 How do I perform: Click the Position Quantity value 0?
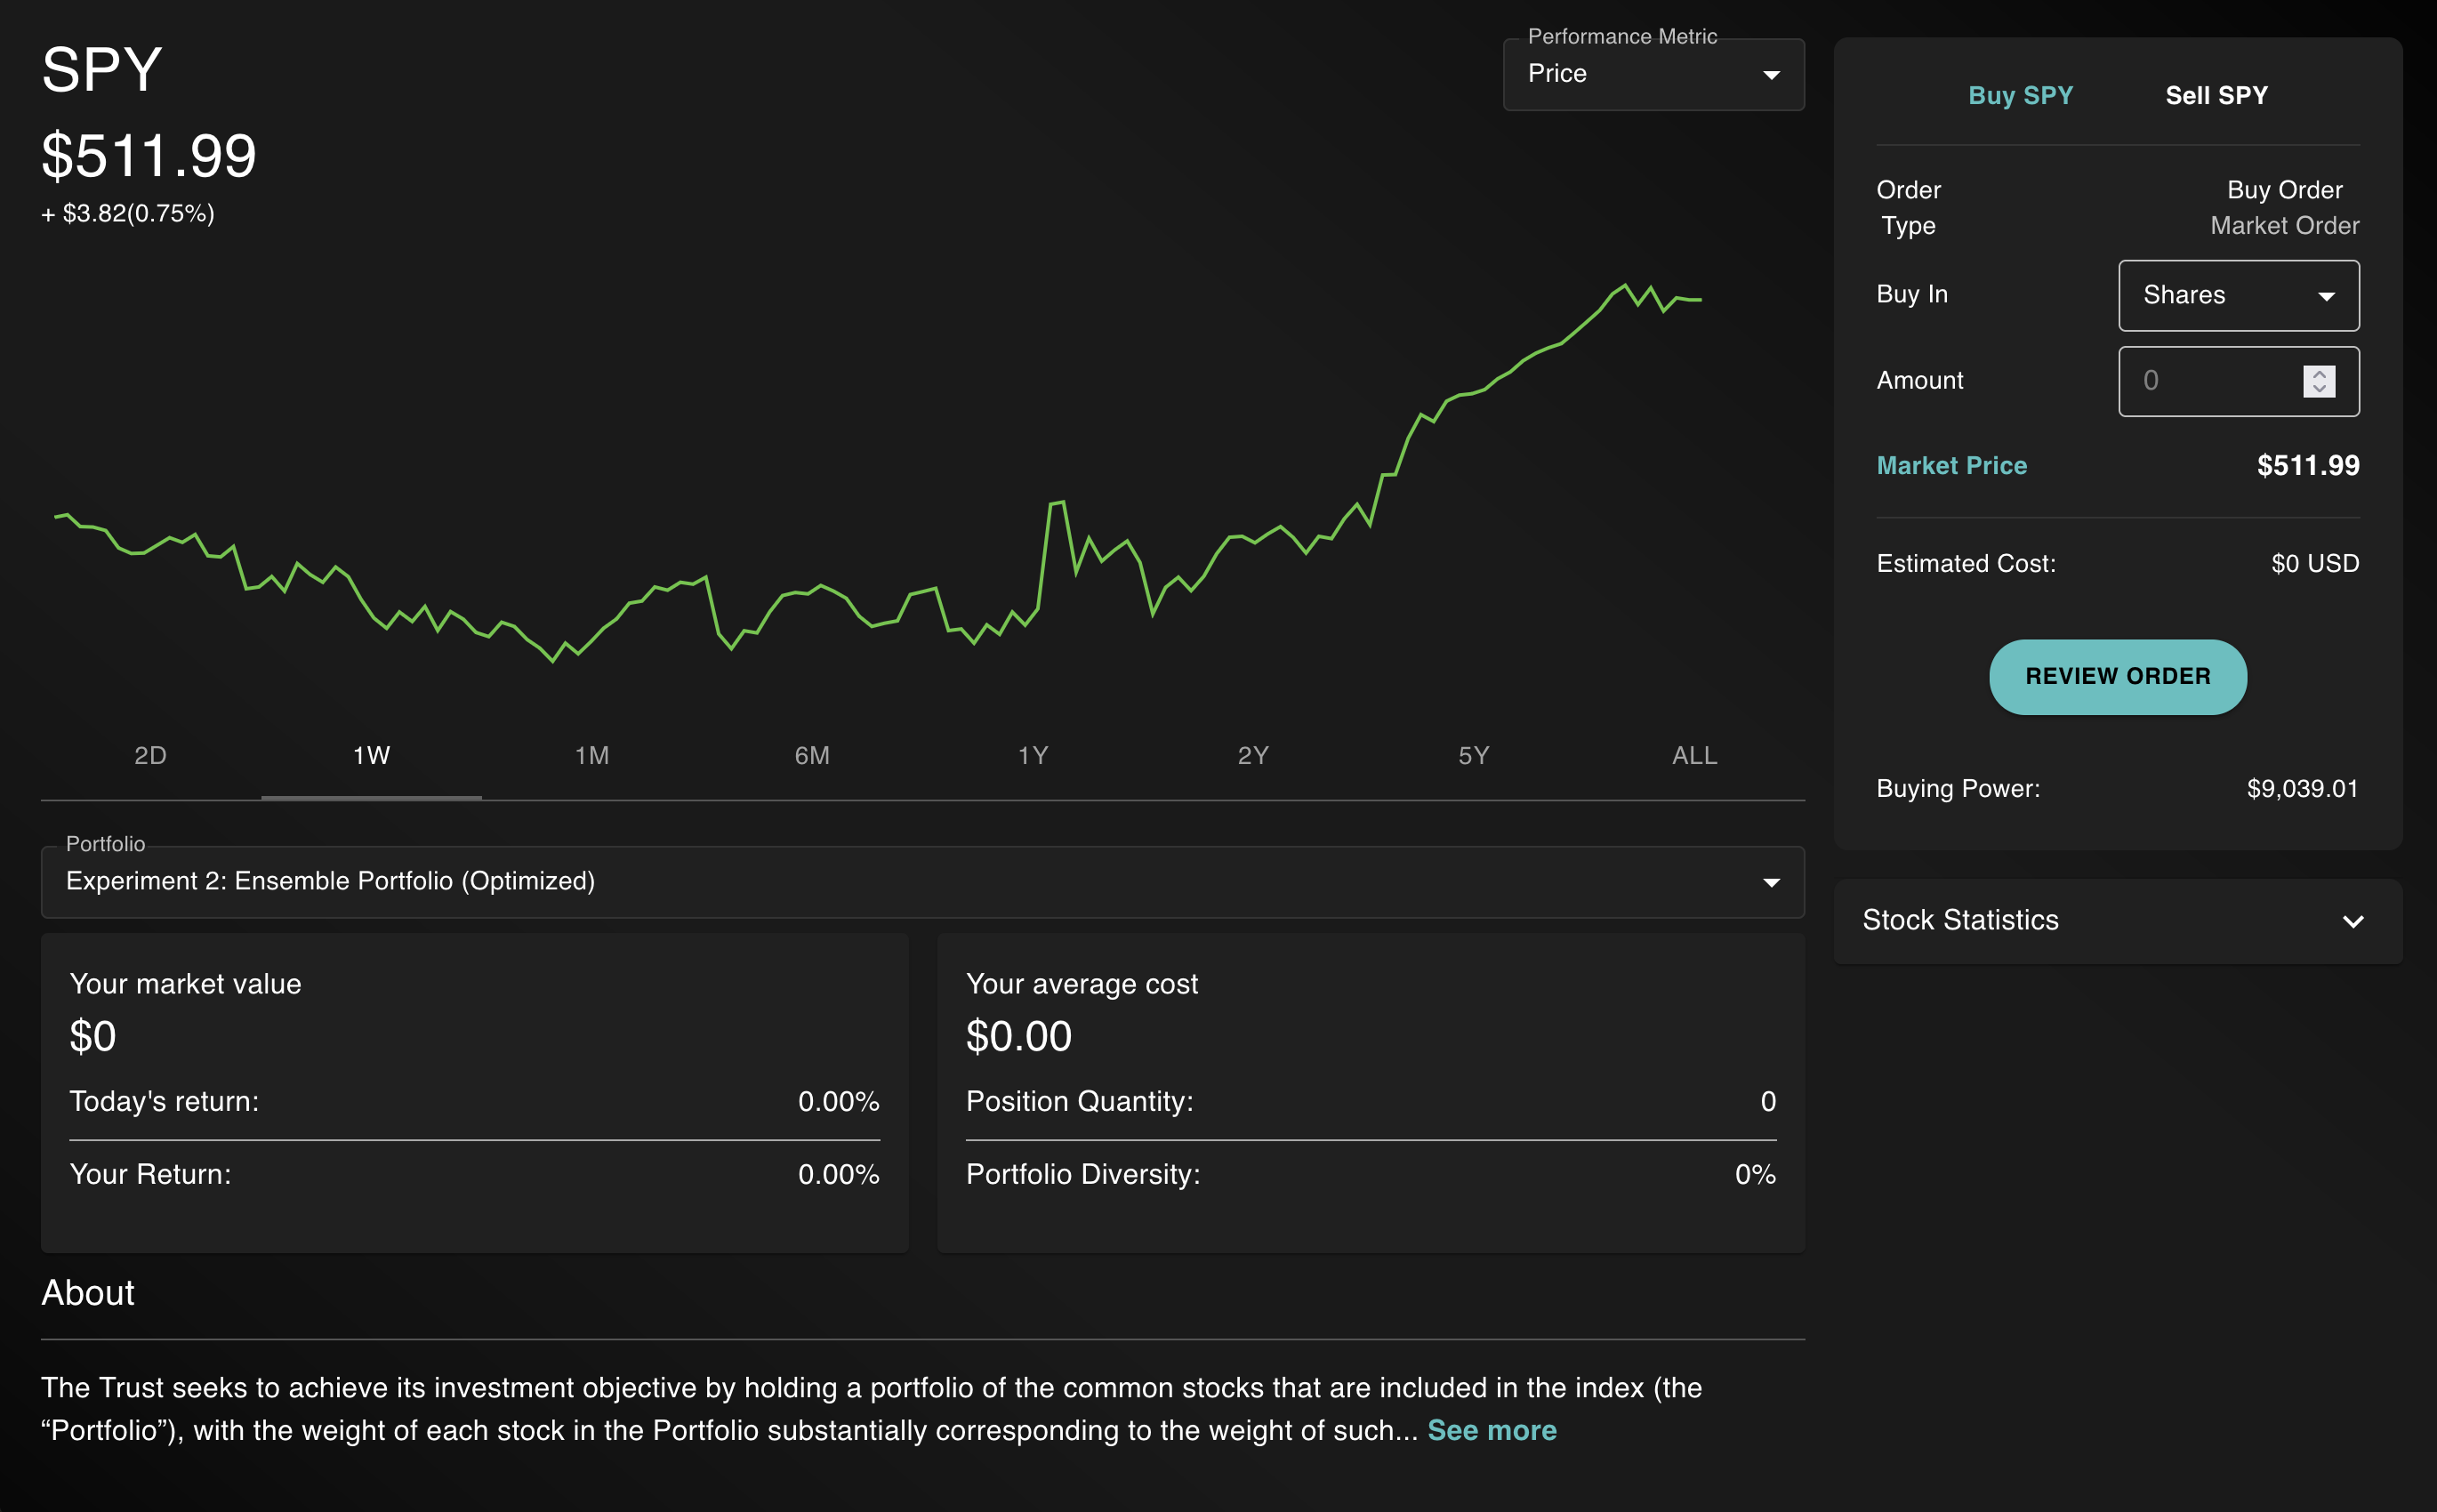click(1767, 1101)
